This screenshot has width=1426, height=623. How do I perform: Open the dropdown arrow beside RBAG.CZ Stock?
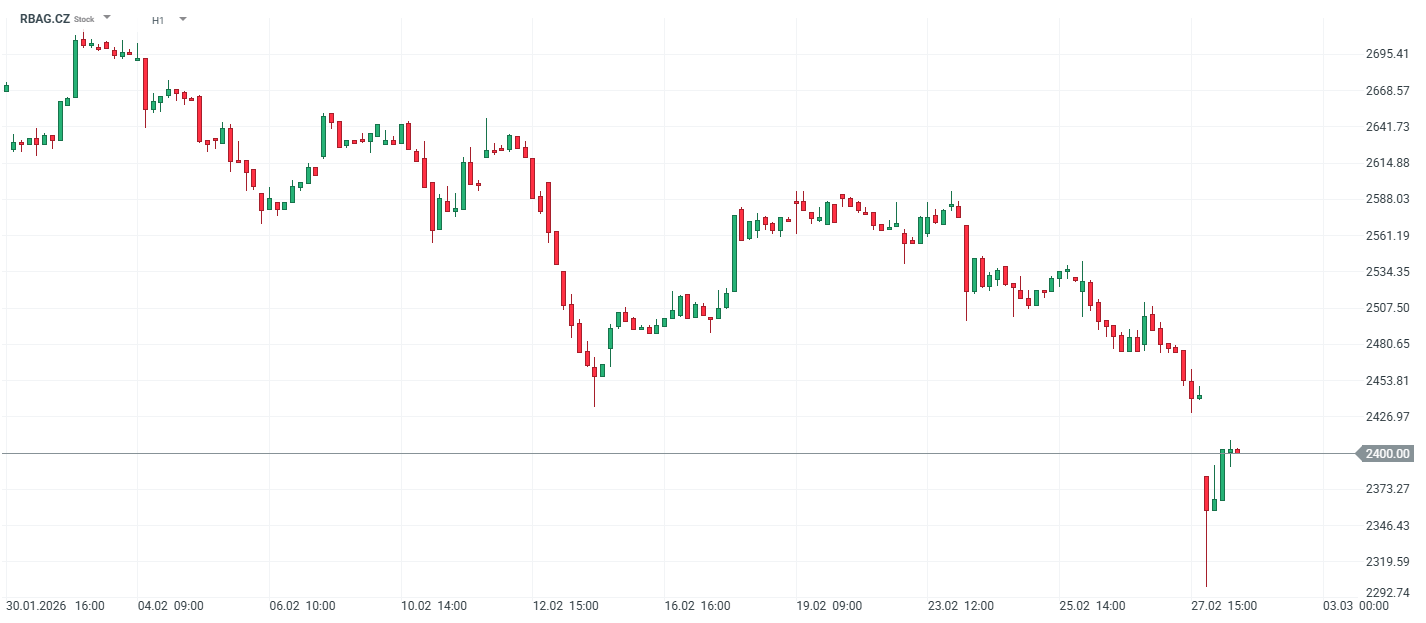click(107, 18)
